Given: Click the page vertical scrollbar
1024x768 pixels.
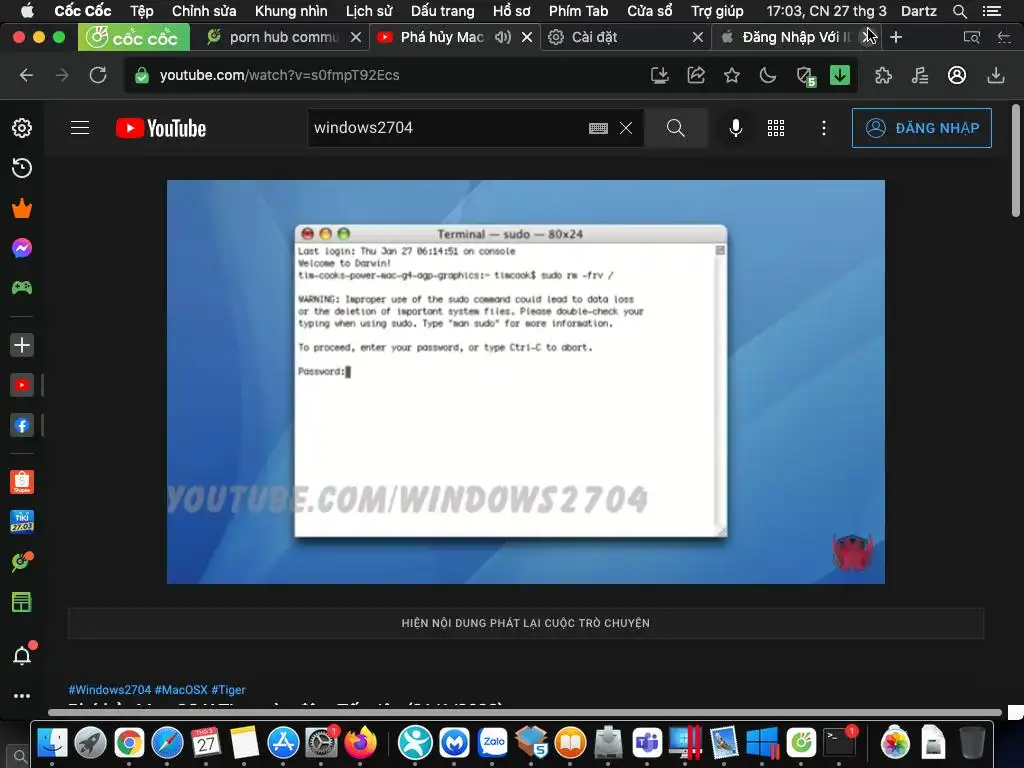Looking at the screenshot, I should [1016, 160].
